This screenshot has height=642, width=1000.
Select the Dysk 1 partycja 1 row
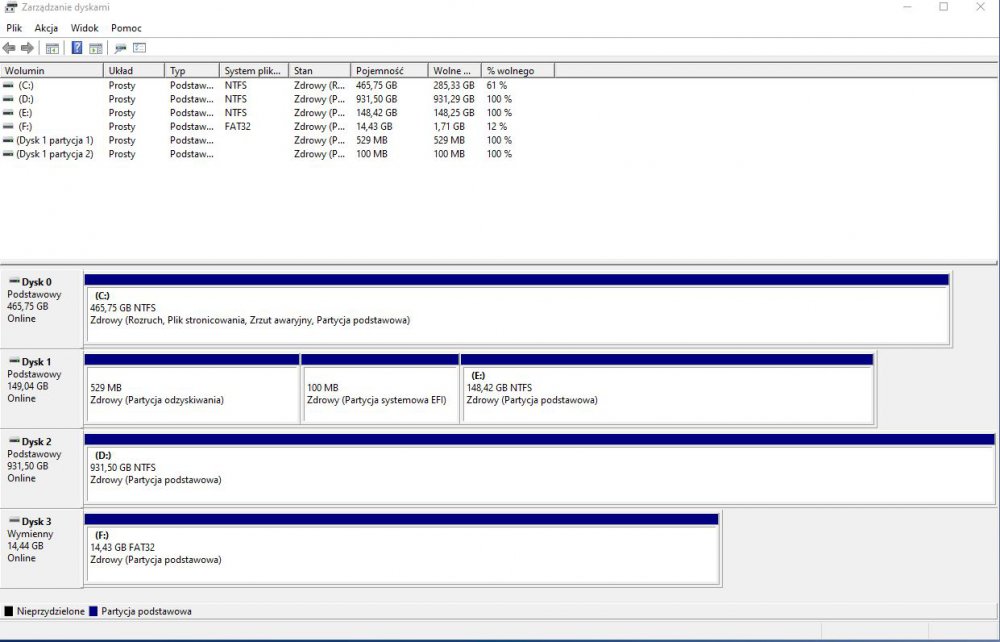pos(54,141)
